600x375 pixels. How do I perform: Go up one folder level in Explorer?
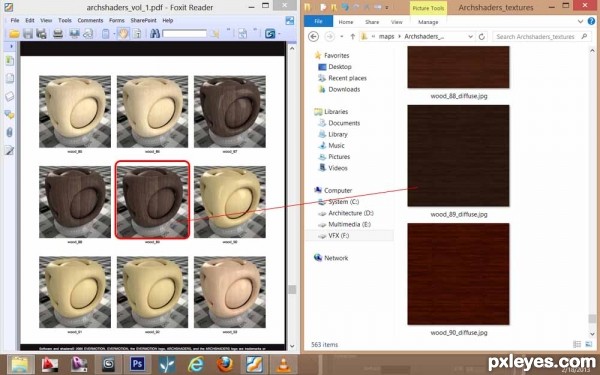pos(352,36)
